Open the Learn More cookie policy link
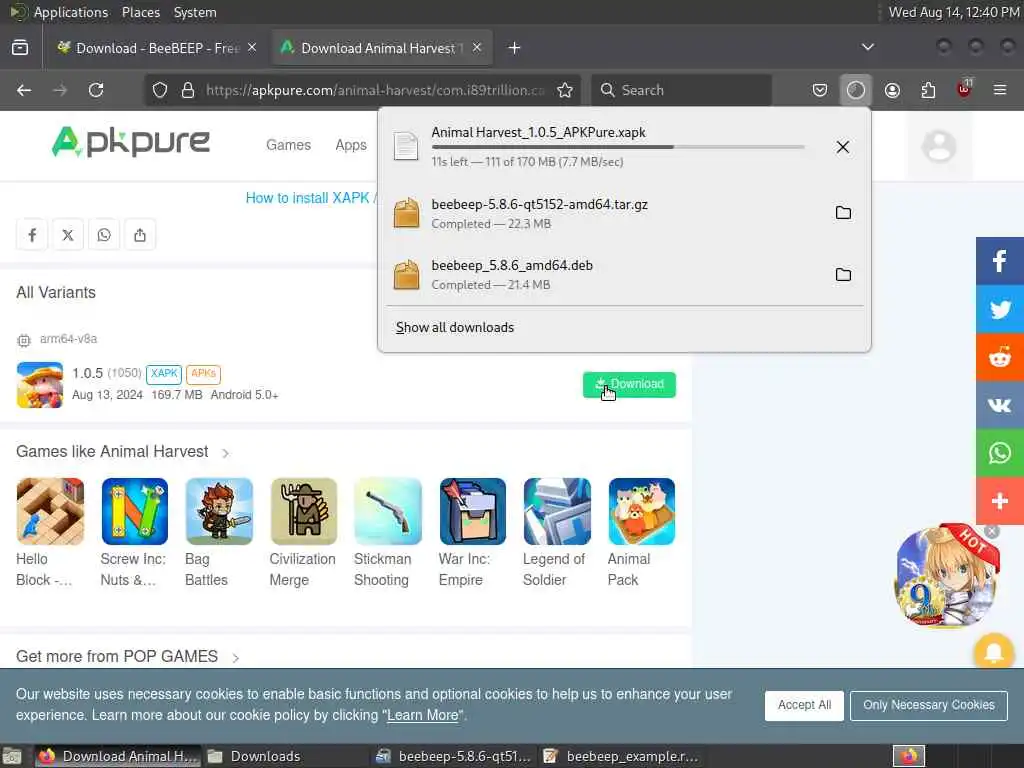Viewport: 1024px width, 768px height. 423,715
